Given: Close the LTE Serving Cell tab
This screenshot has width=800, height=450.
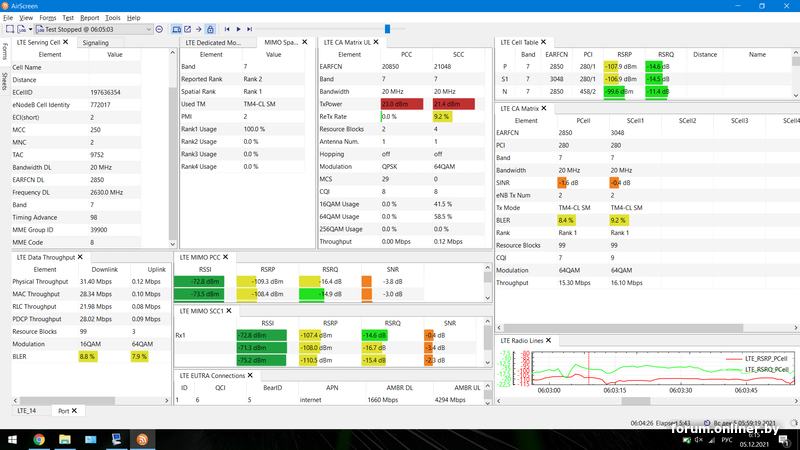Looking at the screenshot, I should [66, 43].
